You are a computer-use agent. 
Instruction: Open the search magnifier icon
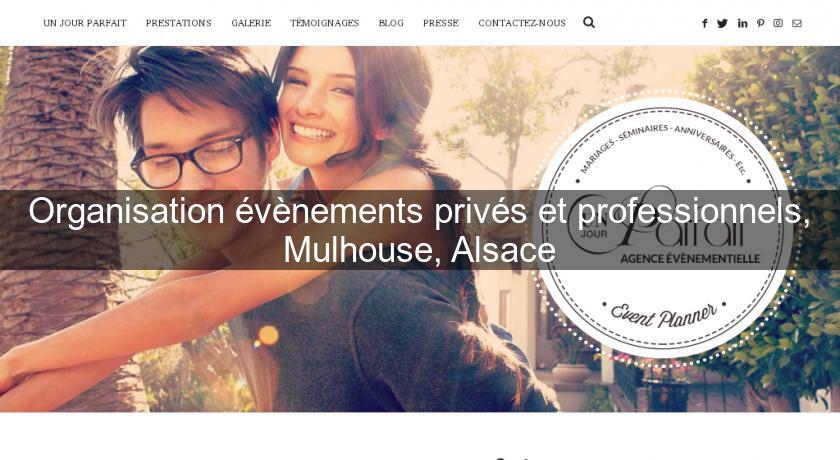point(589,22)
